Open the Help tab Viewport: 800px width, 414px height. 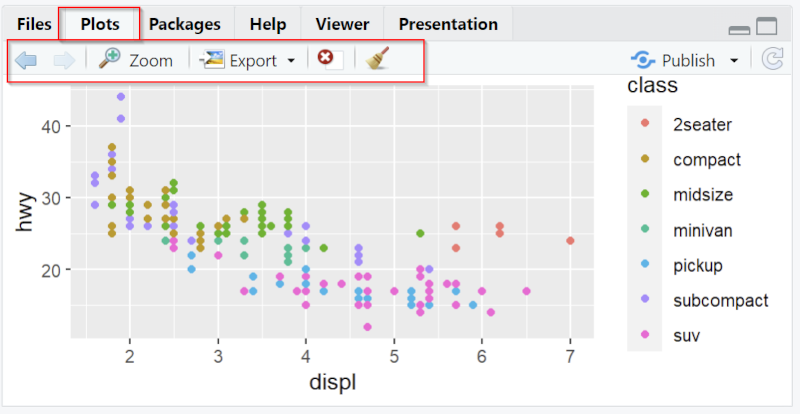tap(268, 24)
